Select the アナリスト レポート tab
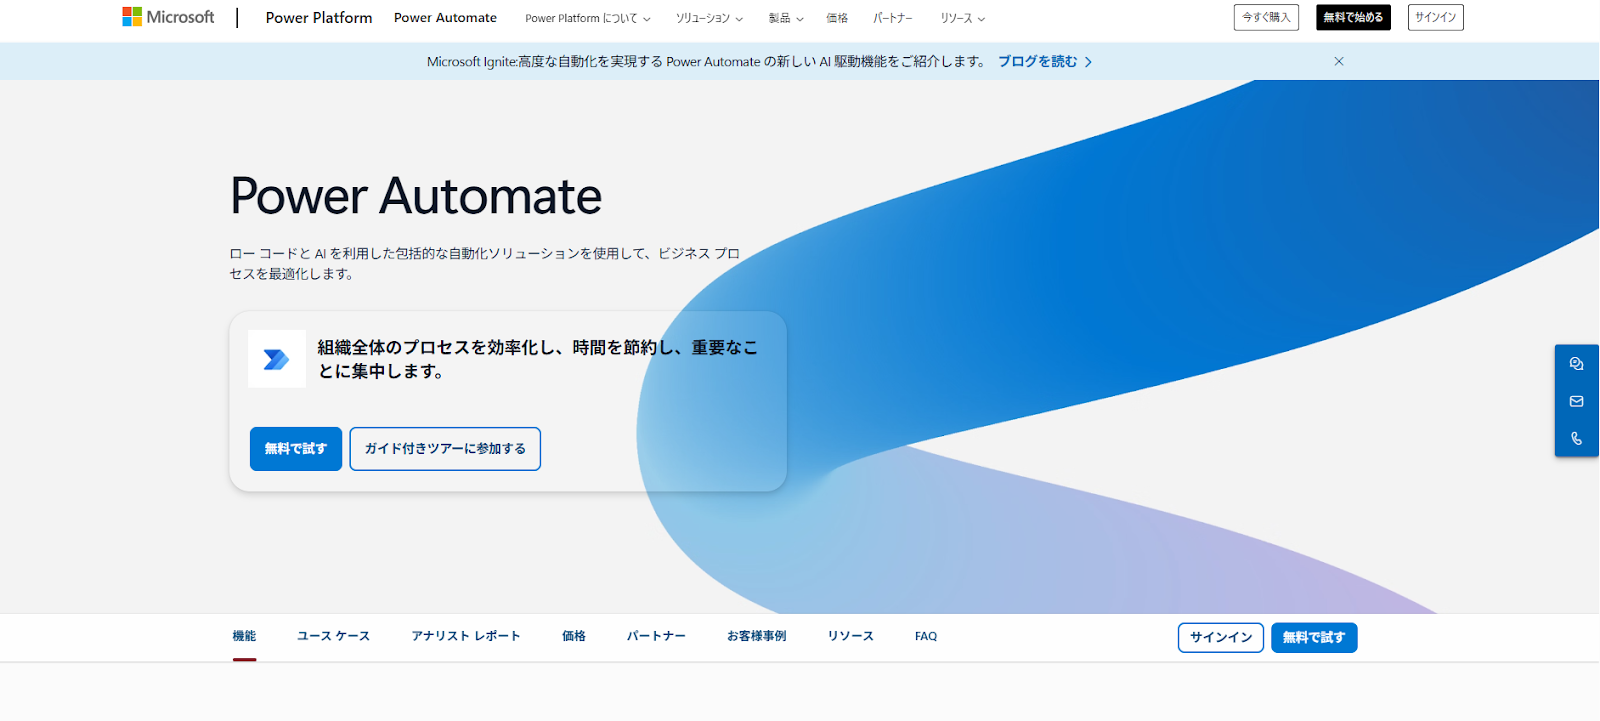This screenshot has width=1600, height=721. [x=466, y=636]
